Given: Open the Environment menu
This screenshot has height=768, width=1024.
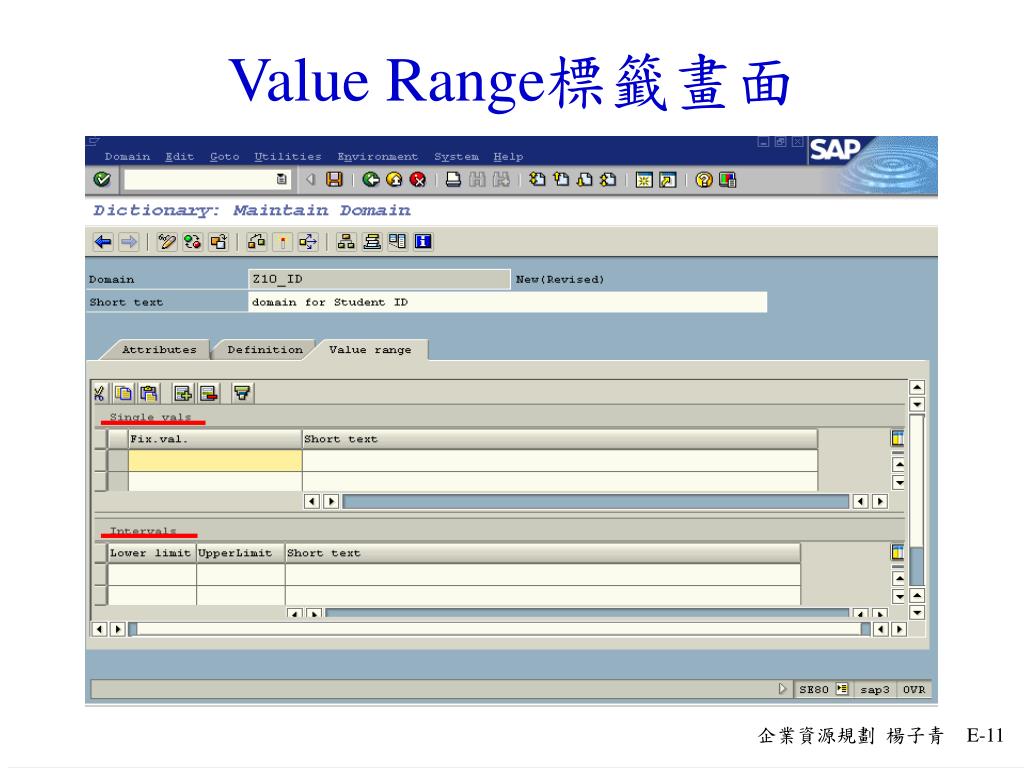Looking at the screenshot, I should tap(377, 157).
